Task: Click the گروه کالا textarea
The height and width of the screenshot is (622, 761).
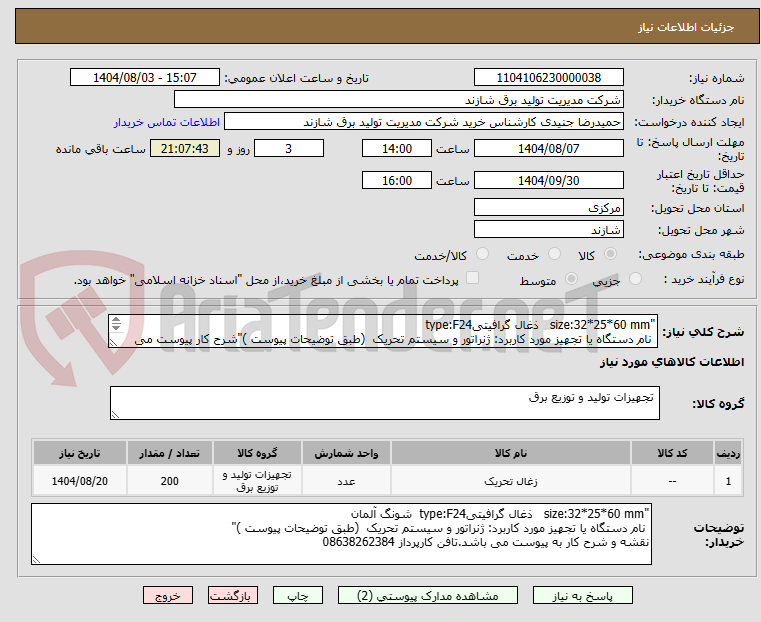Action: tap(385, 403)
